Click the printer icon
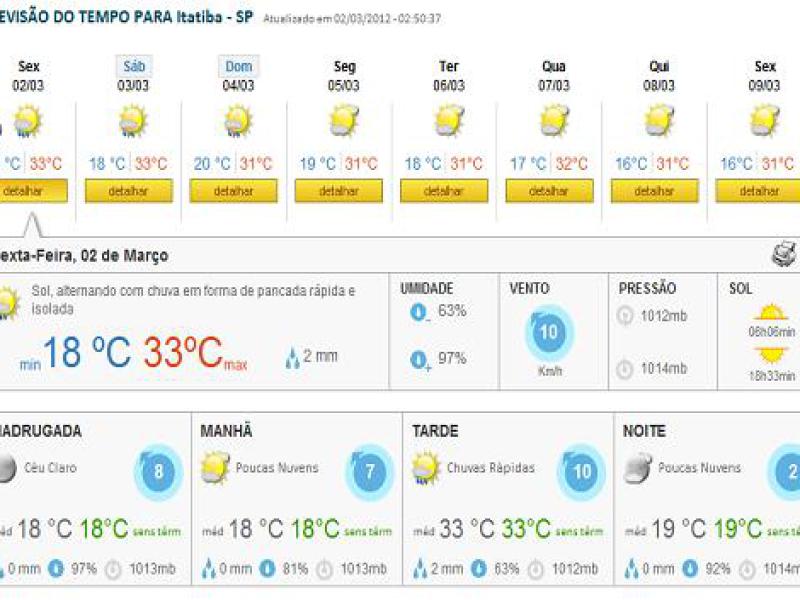800x600 pixels. (x=783, y=255)
